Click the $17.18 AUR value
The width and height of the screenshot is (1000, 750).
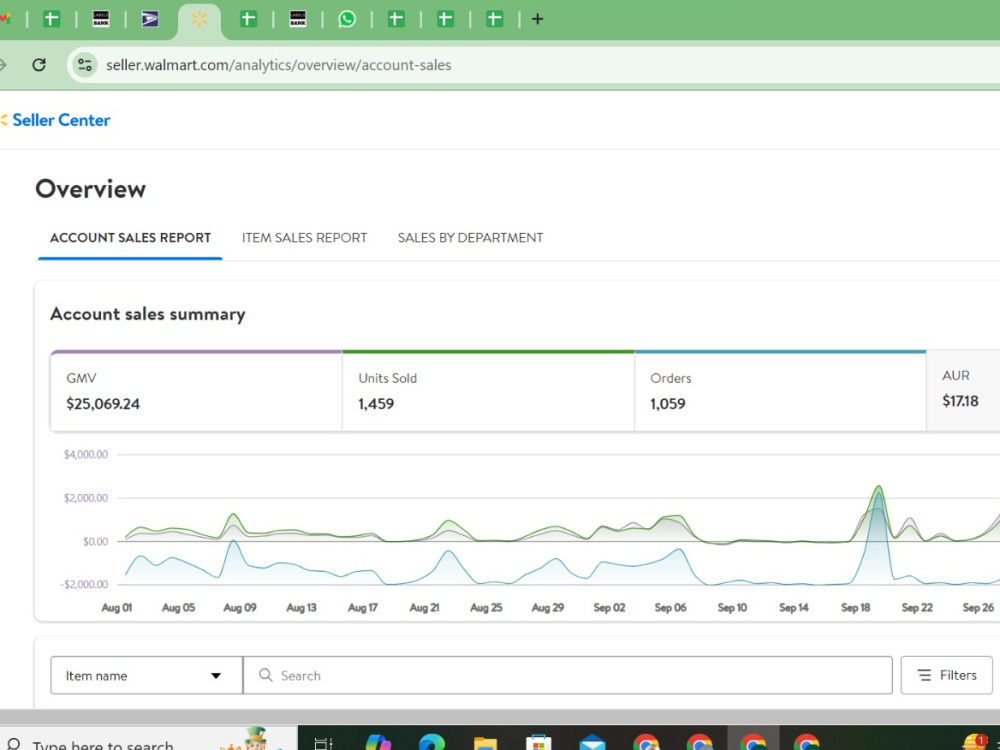click(x=960, y=401)
